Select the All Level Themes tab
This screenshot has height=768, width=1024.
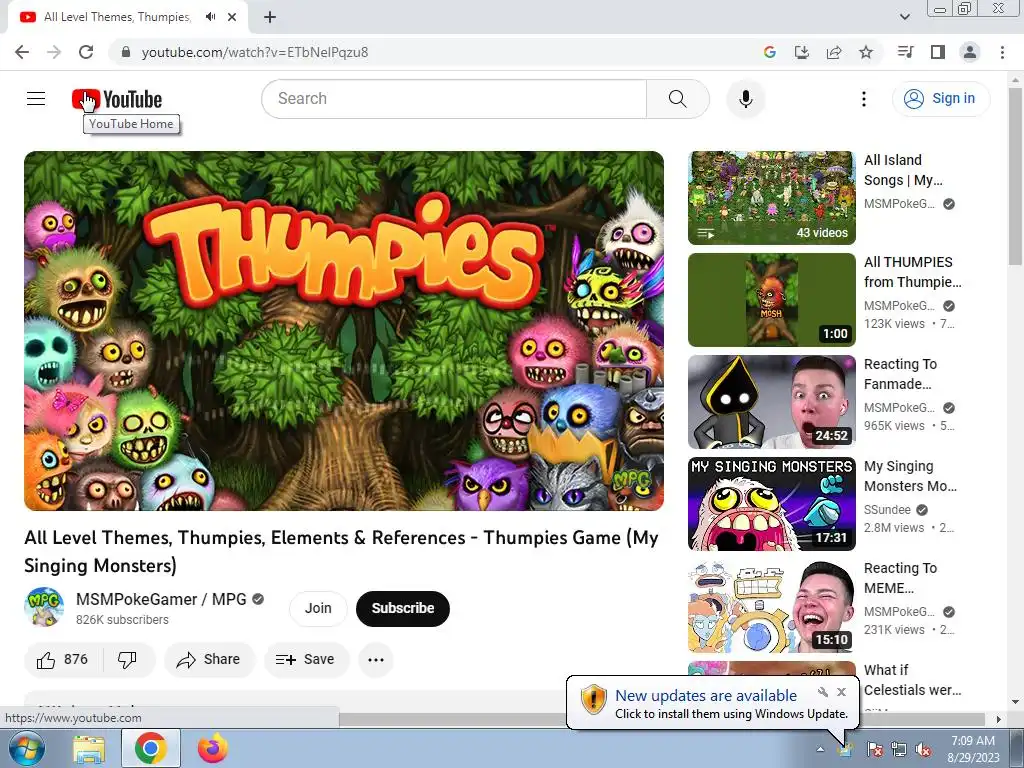click(x=118, y=17)
